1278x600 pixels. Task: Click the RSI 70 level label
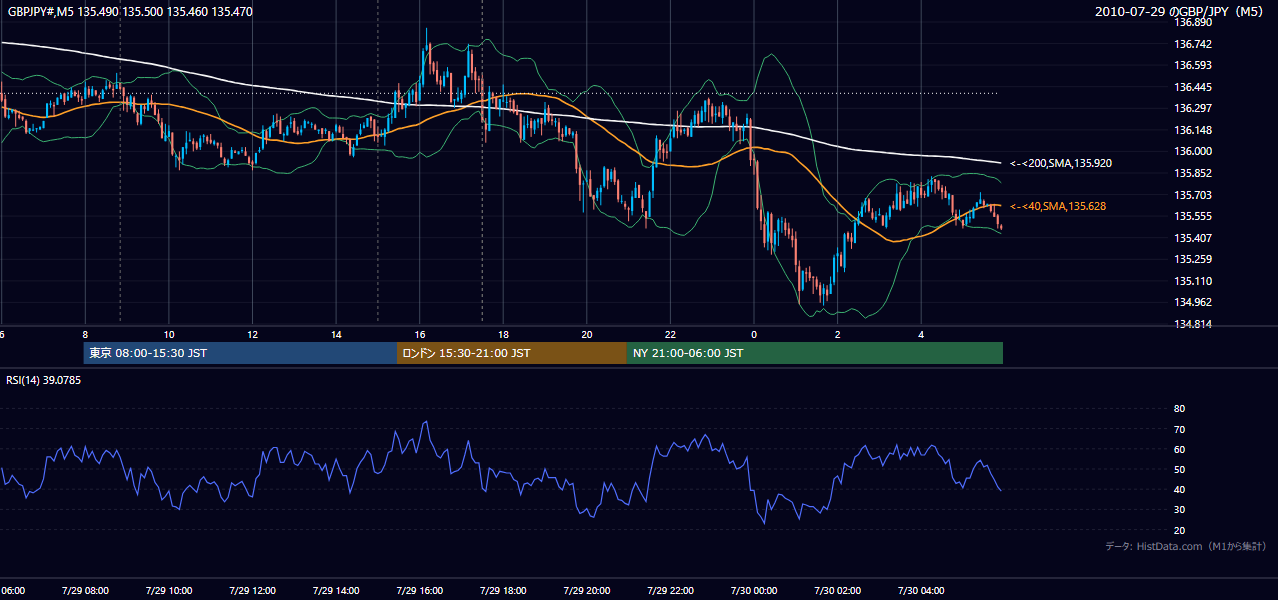click(x=1180, y=429)
